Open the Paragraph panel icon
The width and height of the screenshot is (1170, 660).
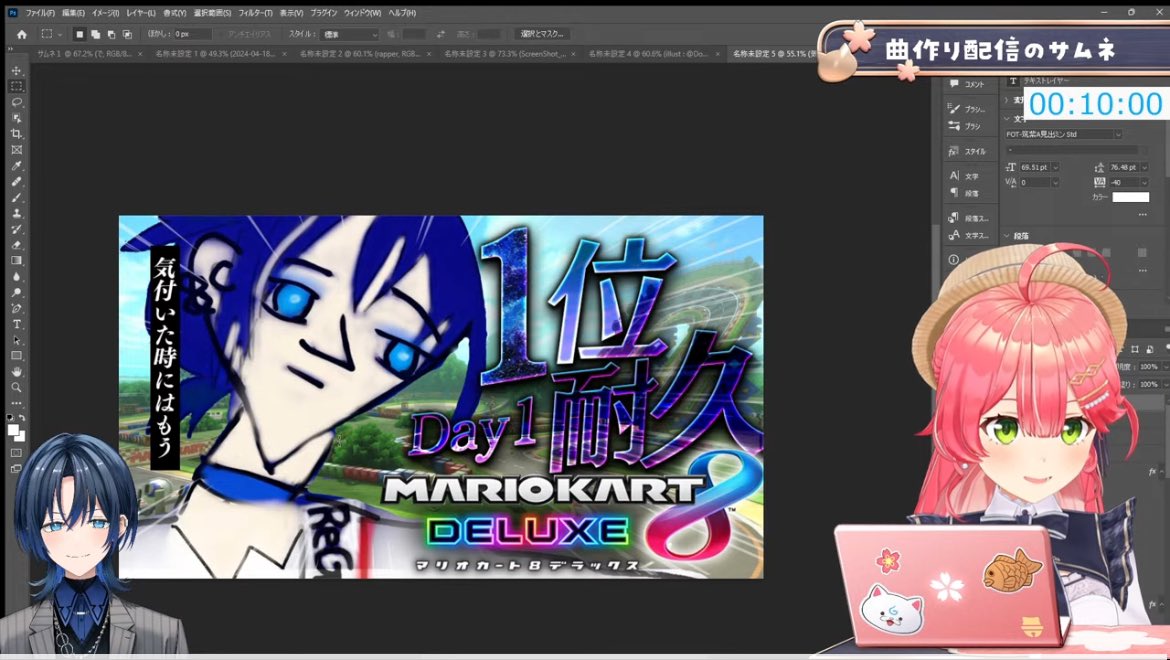point(954,192)
